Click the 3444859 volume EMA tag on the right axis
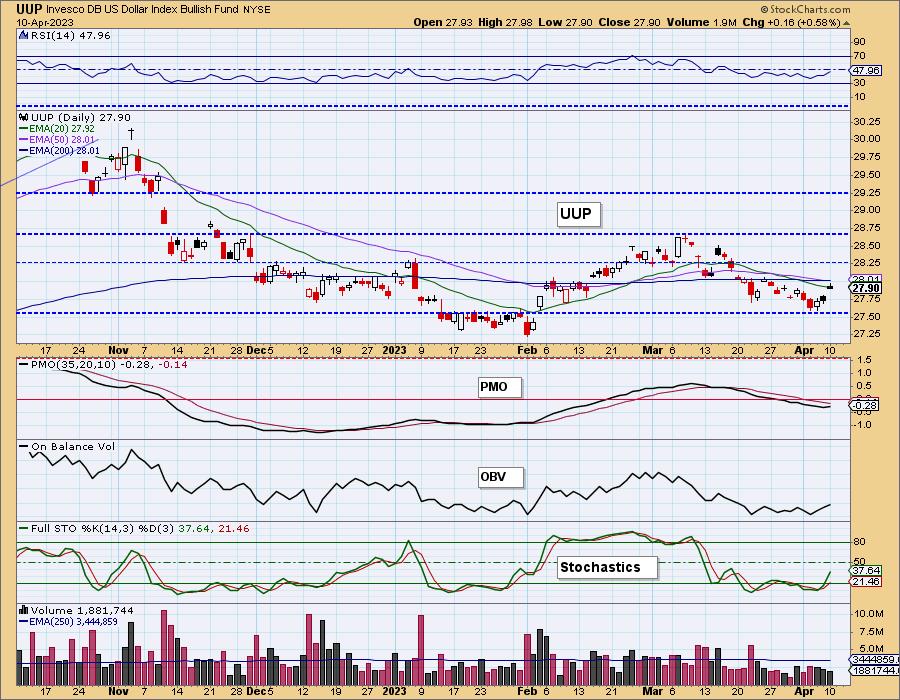 874,660
